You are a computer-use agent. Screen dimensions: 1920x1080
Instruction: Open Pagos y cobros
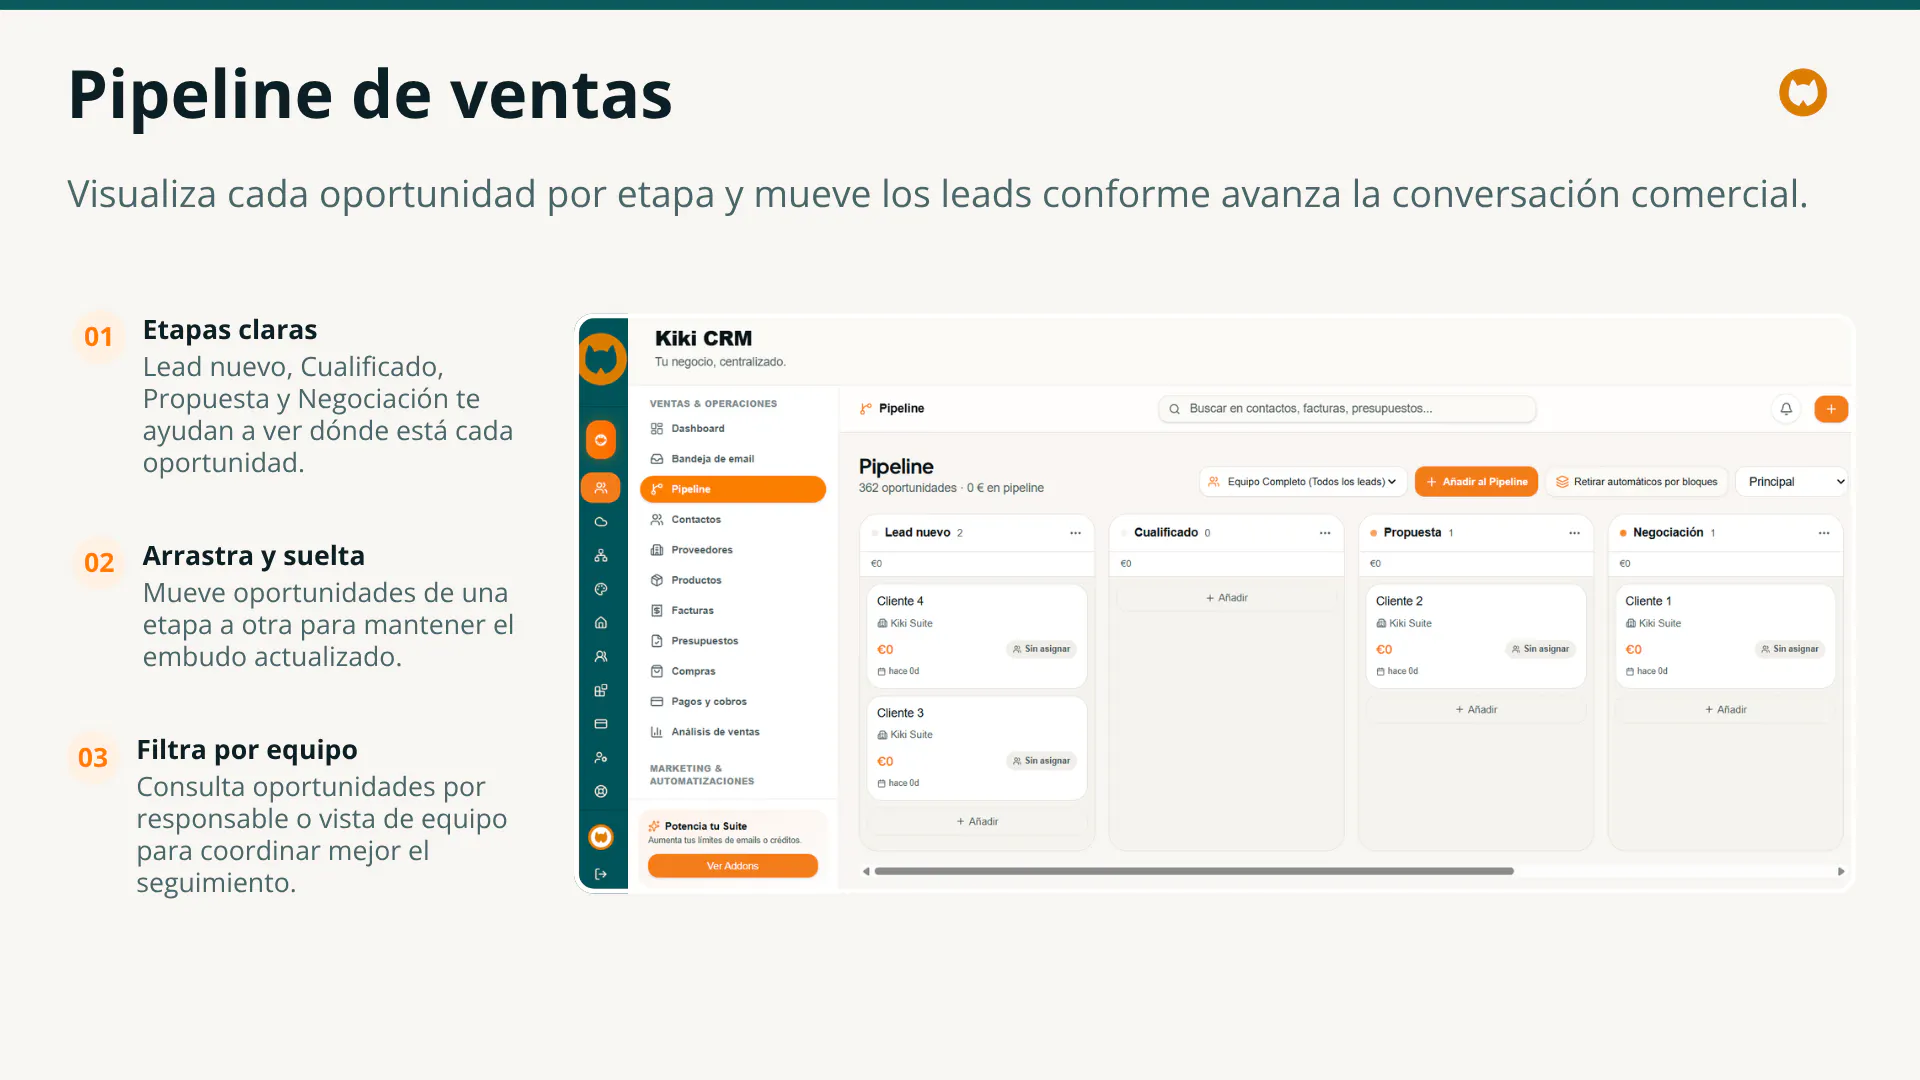click(733, 702)
